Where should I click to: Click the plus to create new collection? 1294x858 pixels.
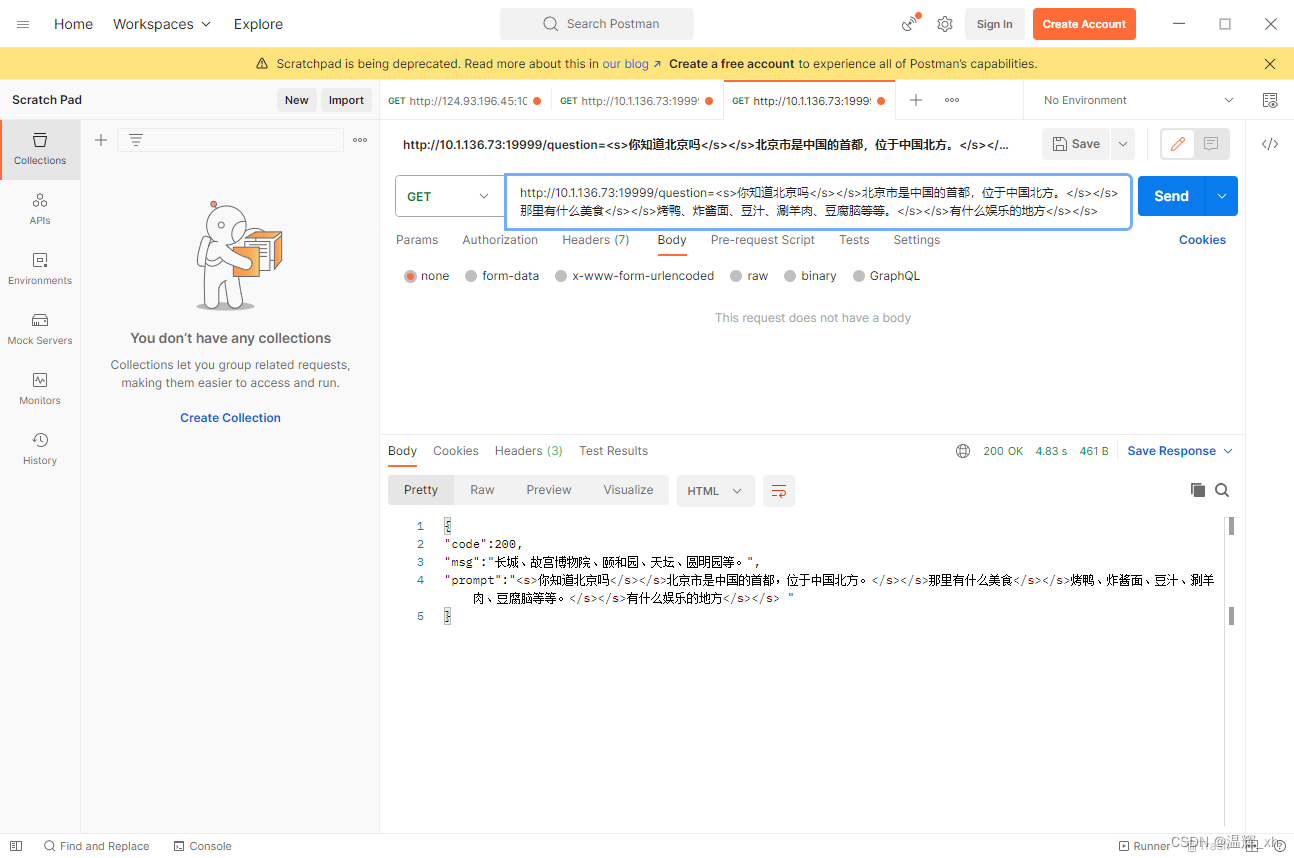101,140
